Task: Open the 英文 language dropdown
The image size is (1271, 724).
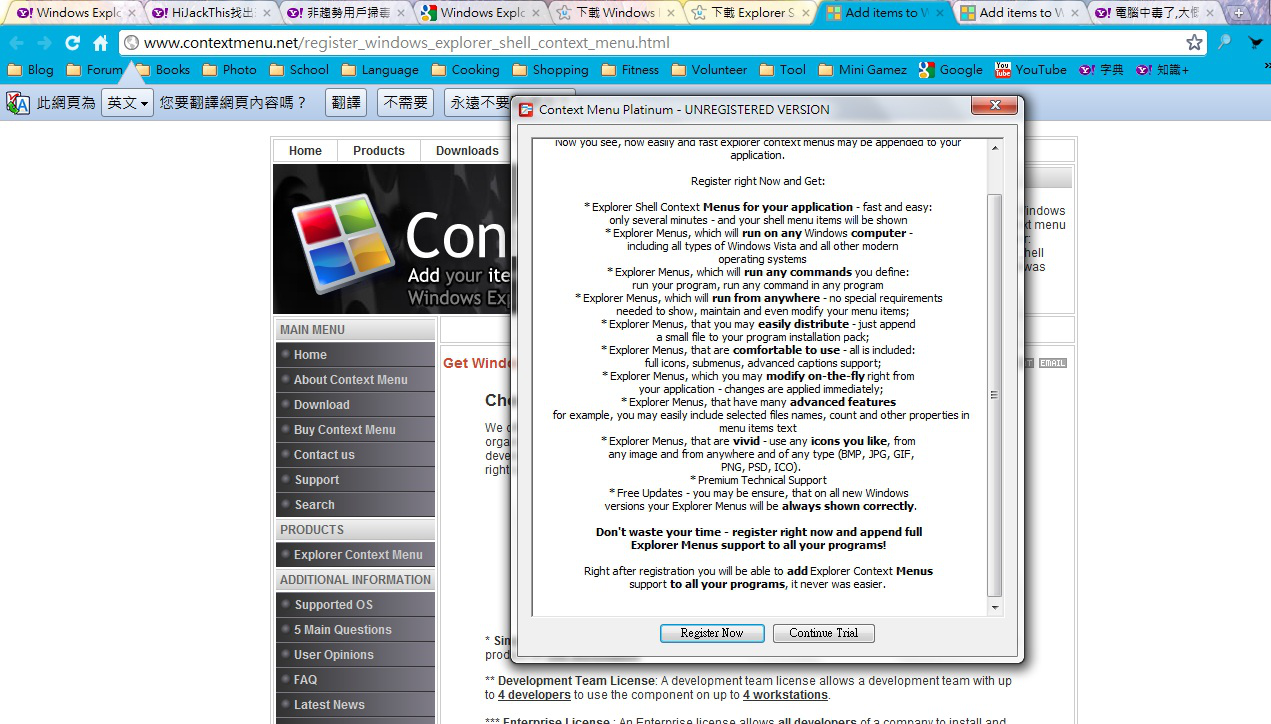Action: (127, 103)
